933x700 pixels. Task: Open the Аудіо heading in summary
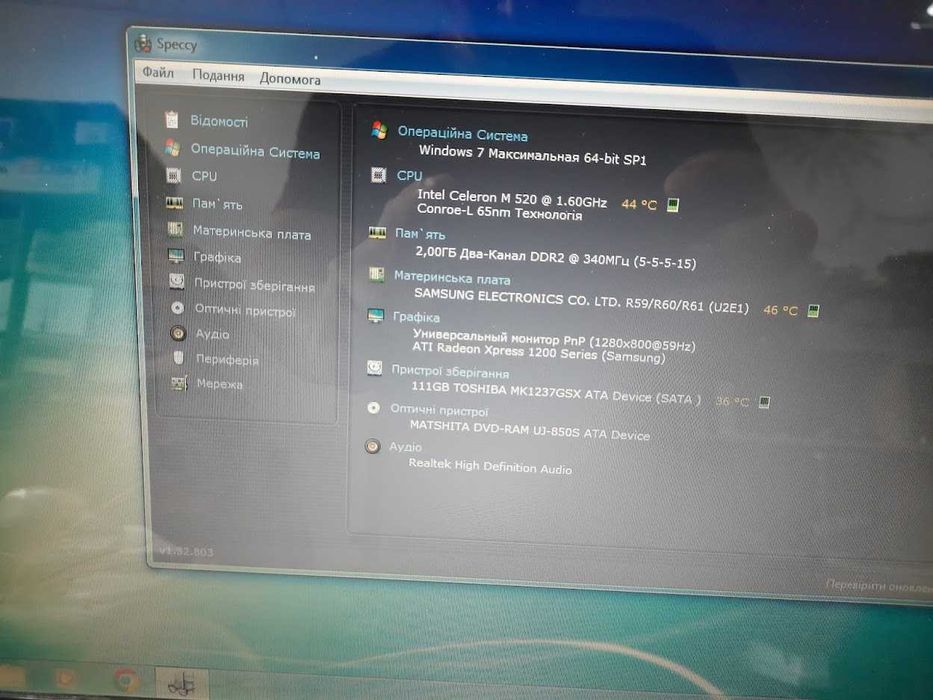click(x=405, y=446)
